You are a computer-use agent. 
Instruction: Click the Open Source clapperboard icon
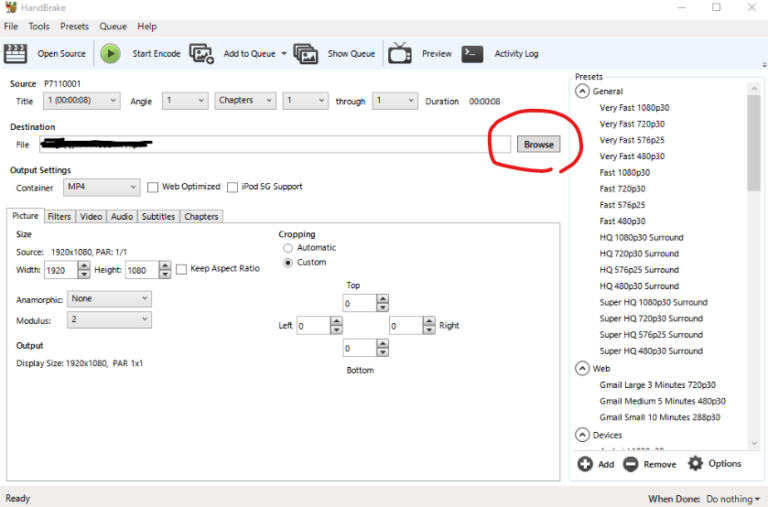(x=16, y=54)
